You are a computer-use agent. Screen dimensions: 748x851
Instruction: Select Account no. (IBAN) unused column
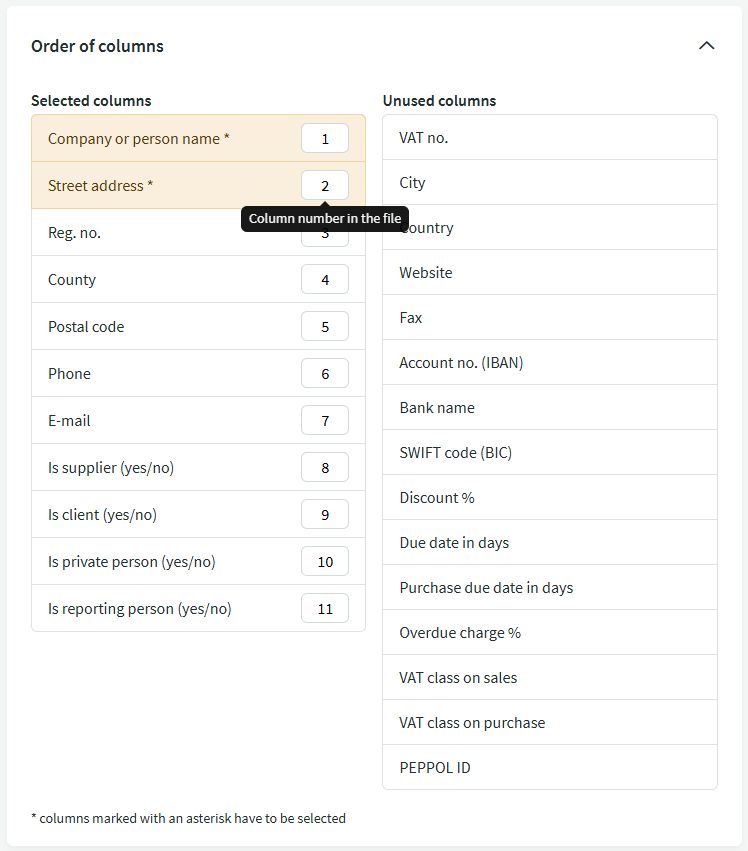point(549,363)
